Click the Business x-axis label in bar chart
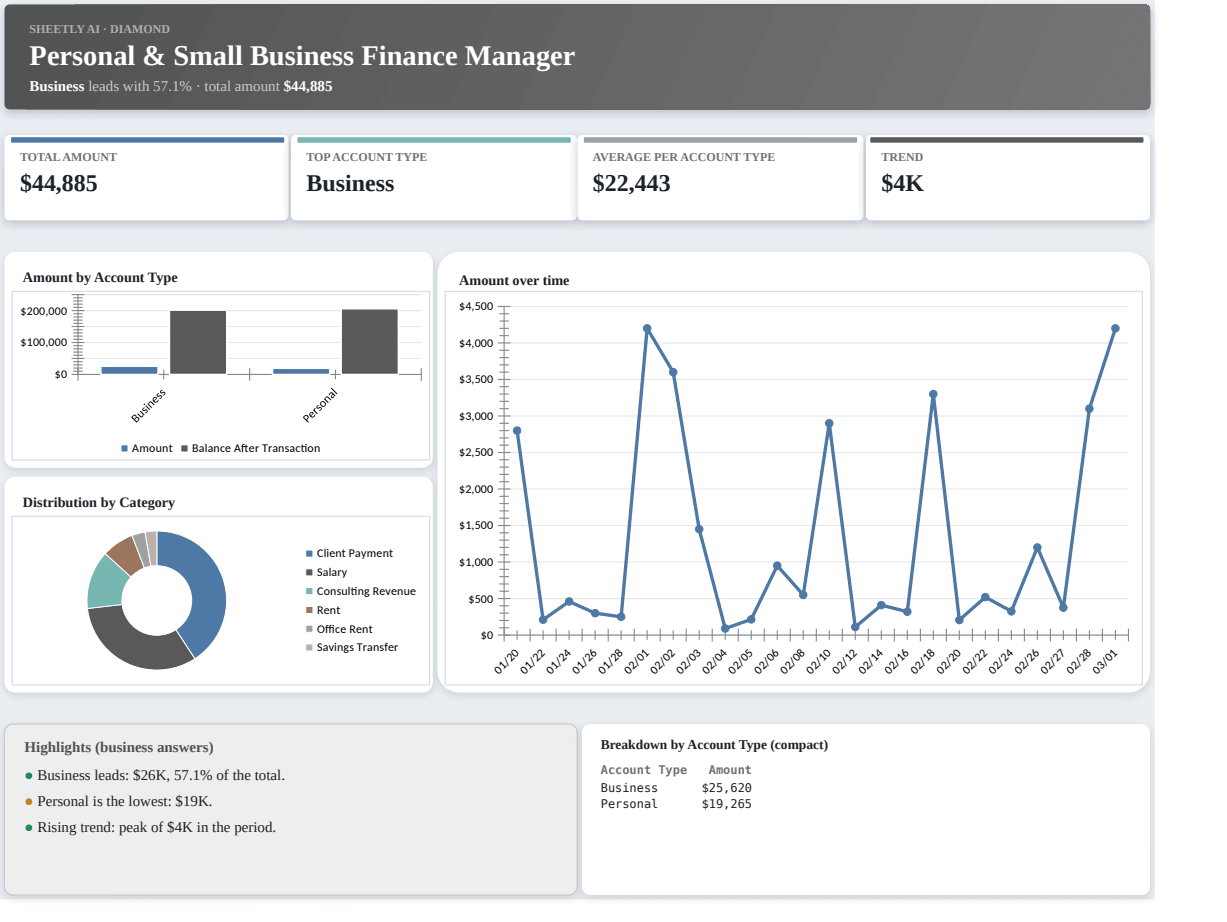The height and width of the screenshot is (922, 1227). 148,404
